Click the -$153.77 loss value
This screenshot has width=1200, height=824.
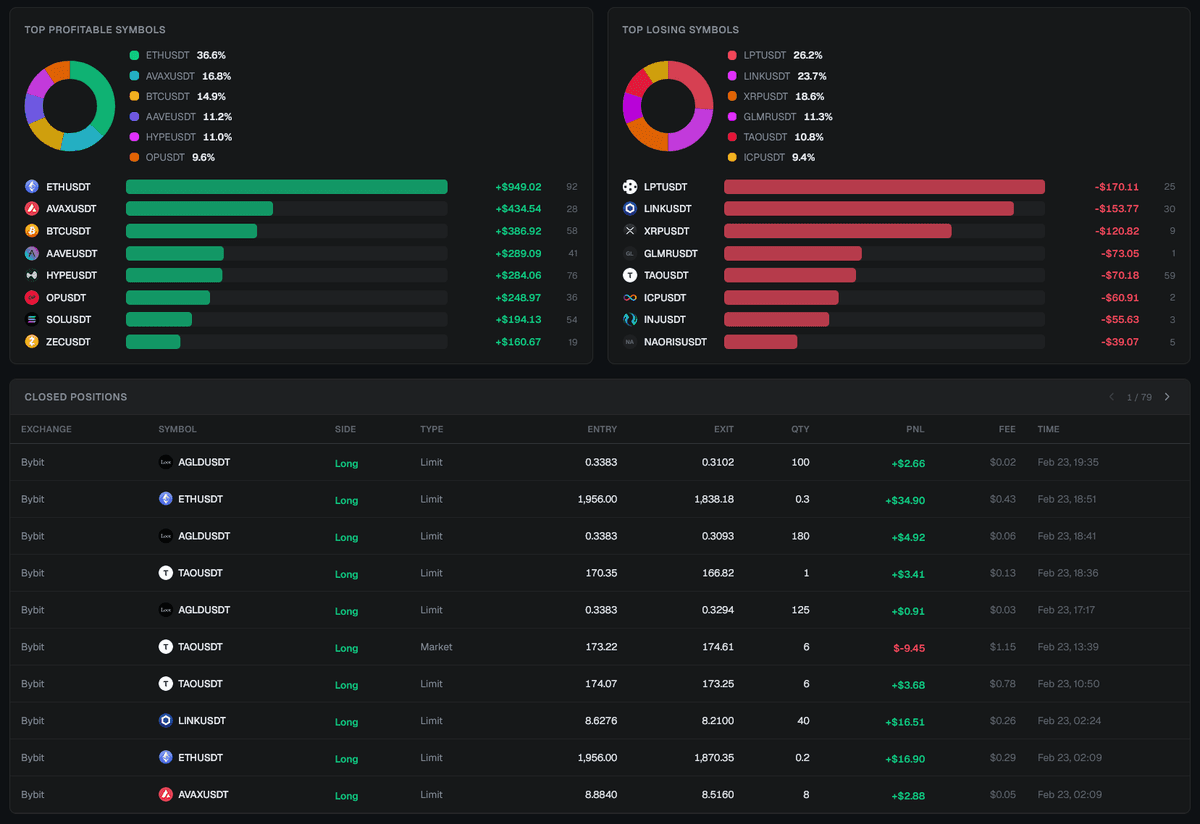point(1116,209)
